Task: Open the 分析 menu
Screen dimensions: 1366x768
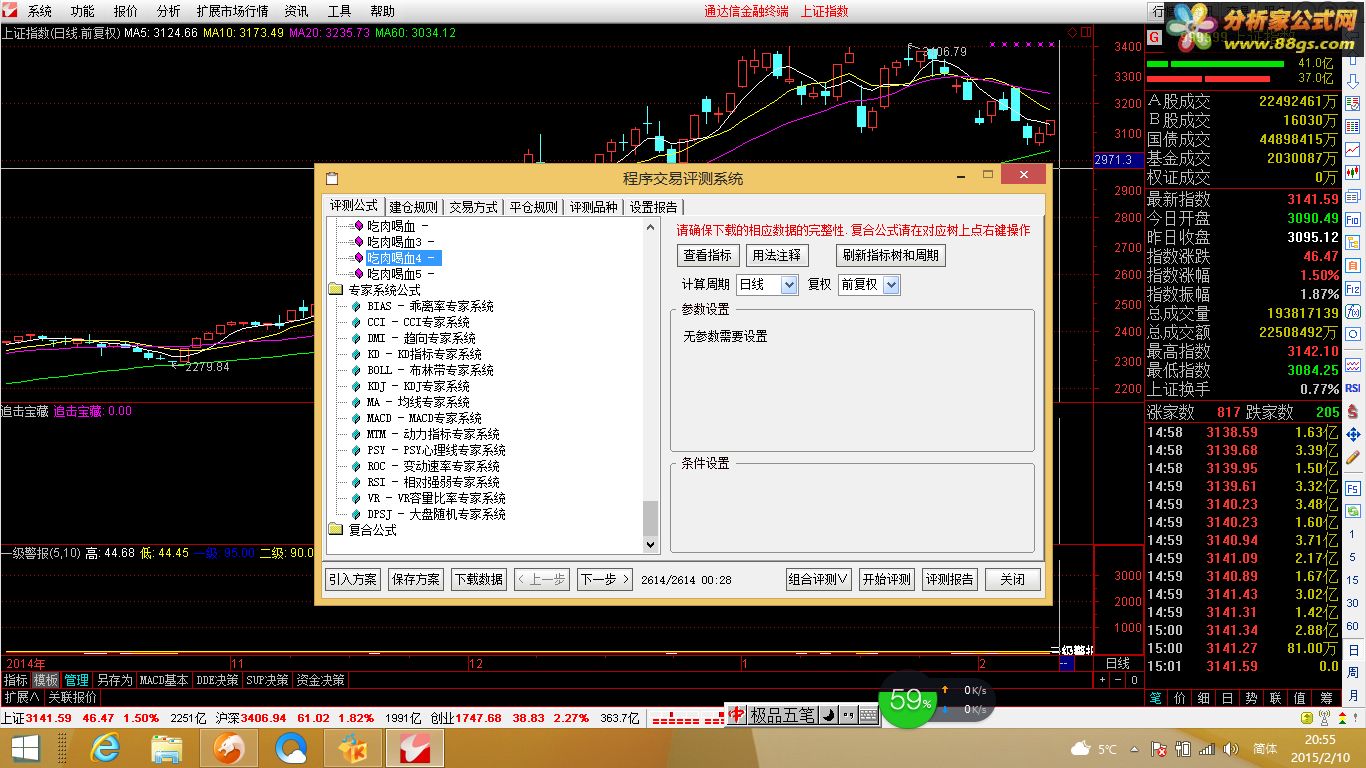Action: coord(168,11)
